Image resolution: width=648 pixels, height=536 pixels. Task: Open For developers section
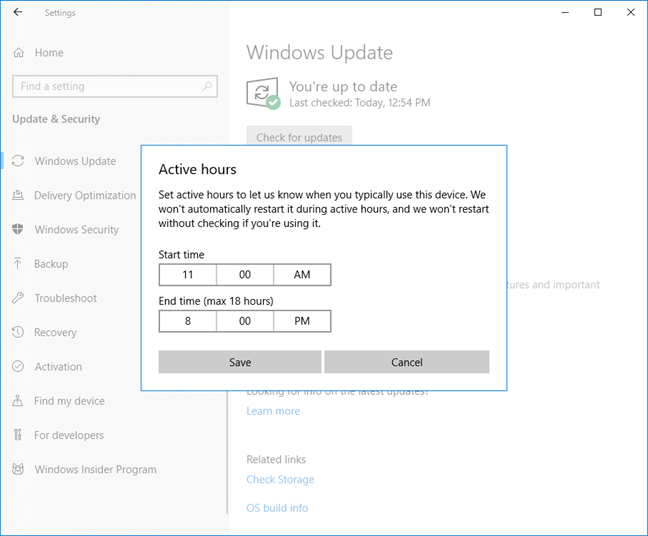[69, 435]
